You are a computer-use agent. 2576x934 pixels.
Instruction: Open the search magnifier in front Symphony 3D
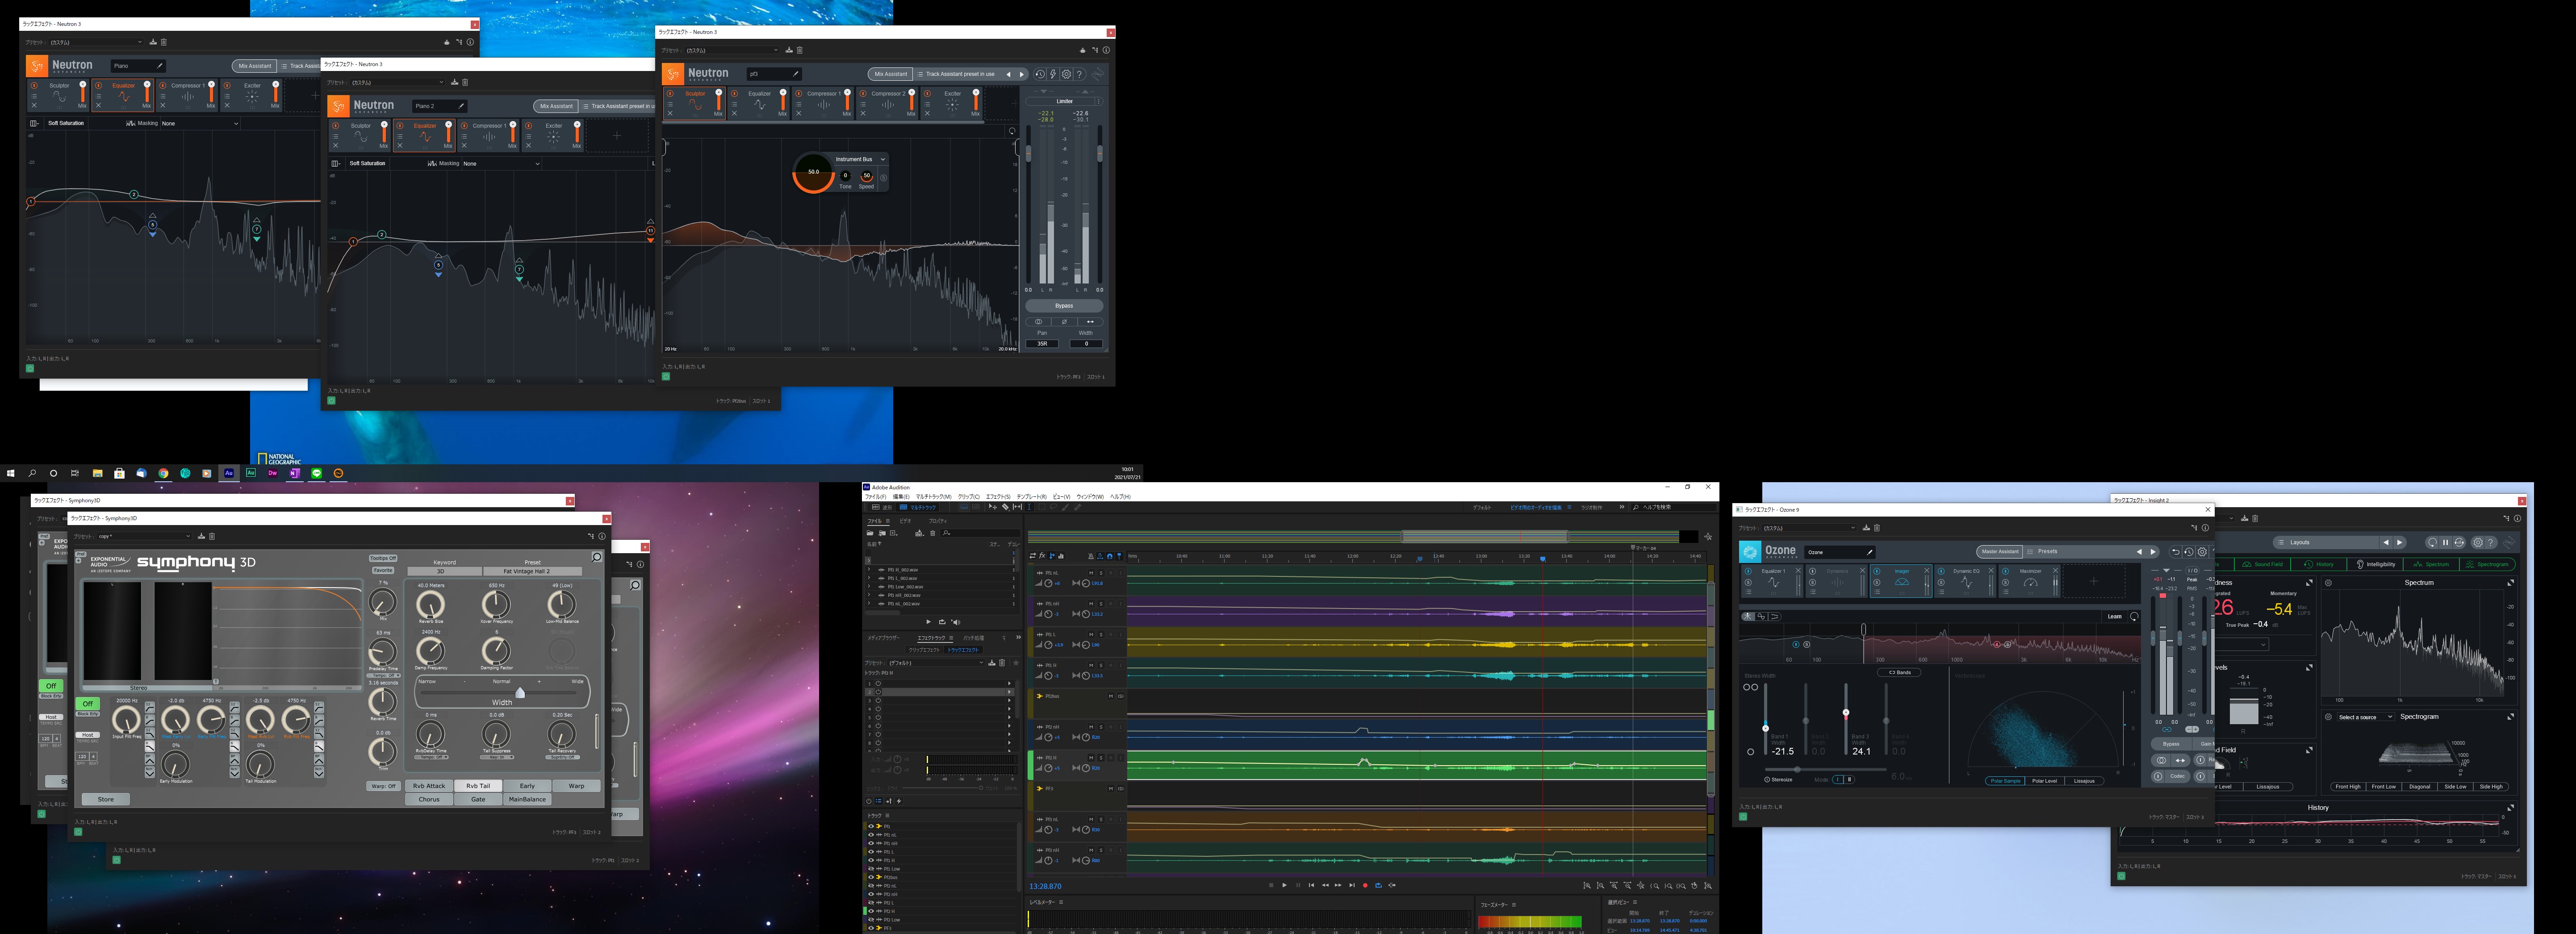tap(597, 557)
